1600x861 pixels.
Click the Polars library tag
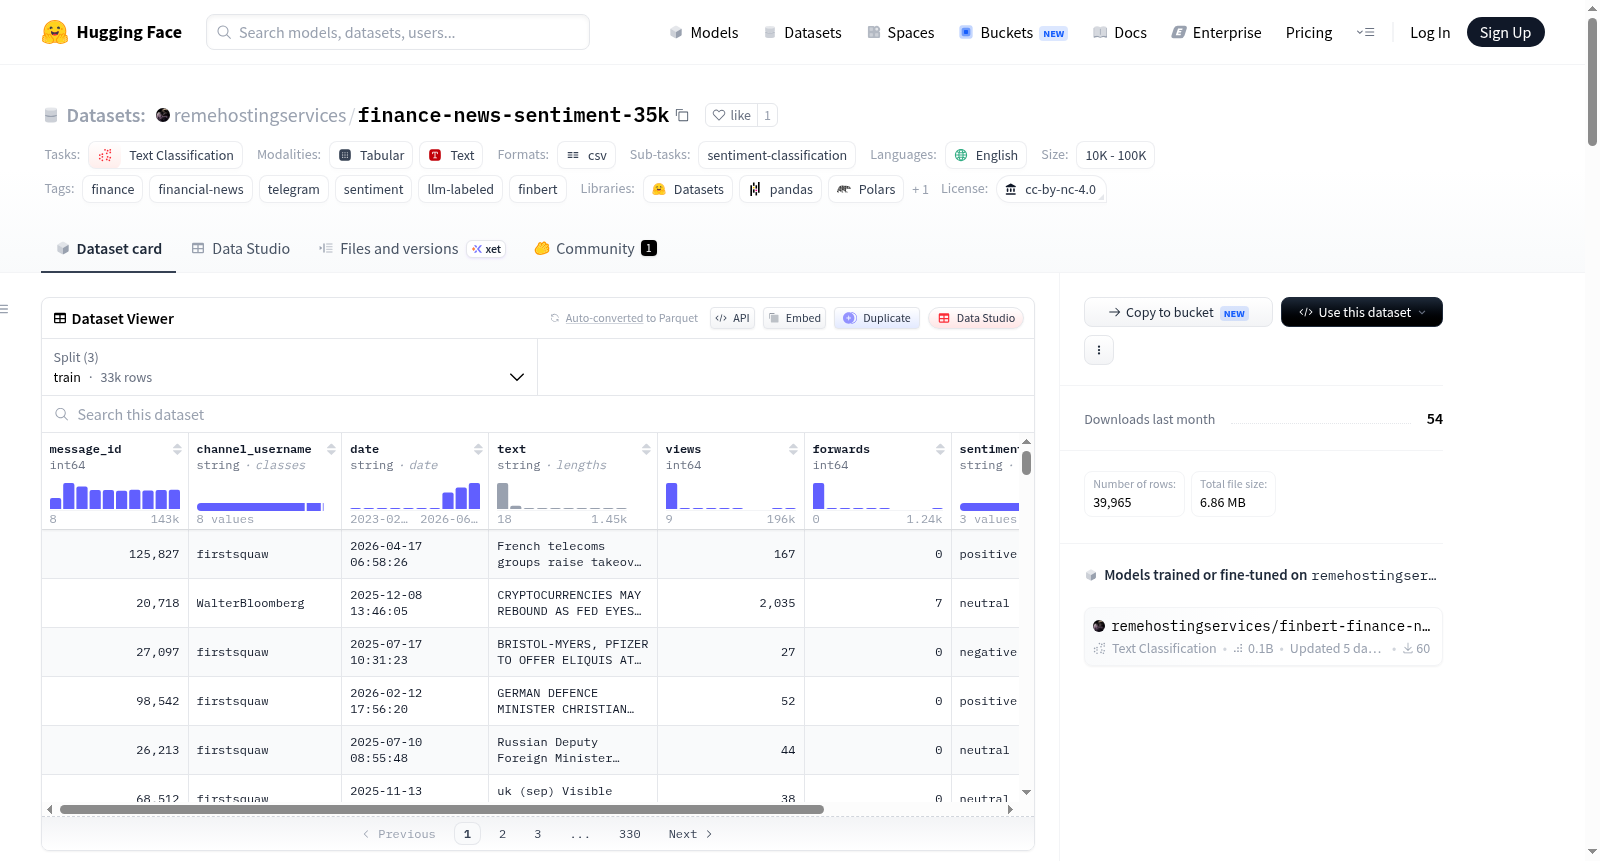point(866,189)
